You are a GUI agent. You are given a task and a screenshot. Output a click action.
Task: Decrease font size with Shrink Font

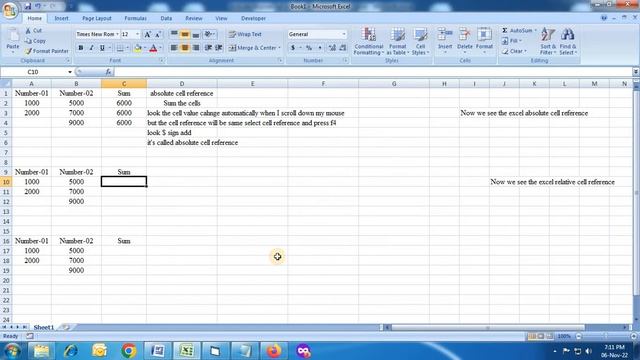click(158, 34)
